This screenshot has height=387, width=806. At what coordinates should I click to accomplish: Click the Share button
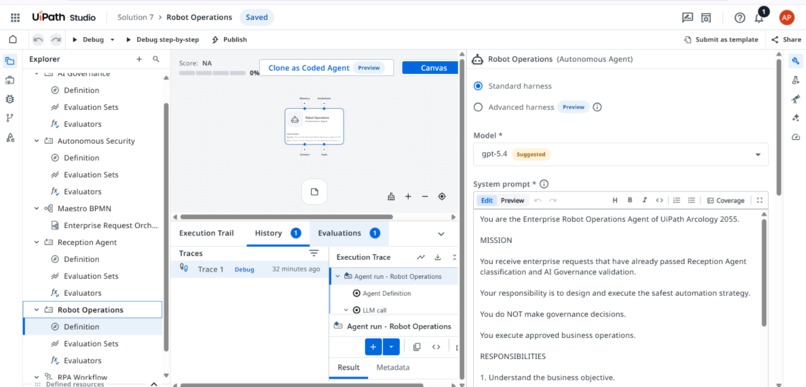(786, 40)
